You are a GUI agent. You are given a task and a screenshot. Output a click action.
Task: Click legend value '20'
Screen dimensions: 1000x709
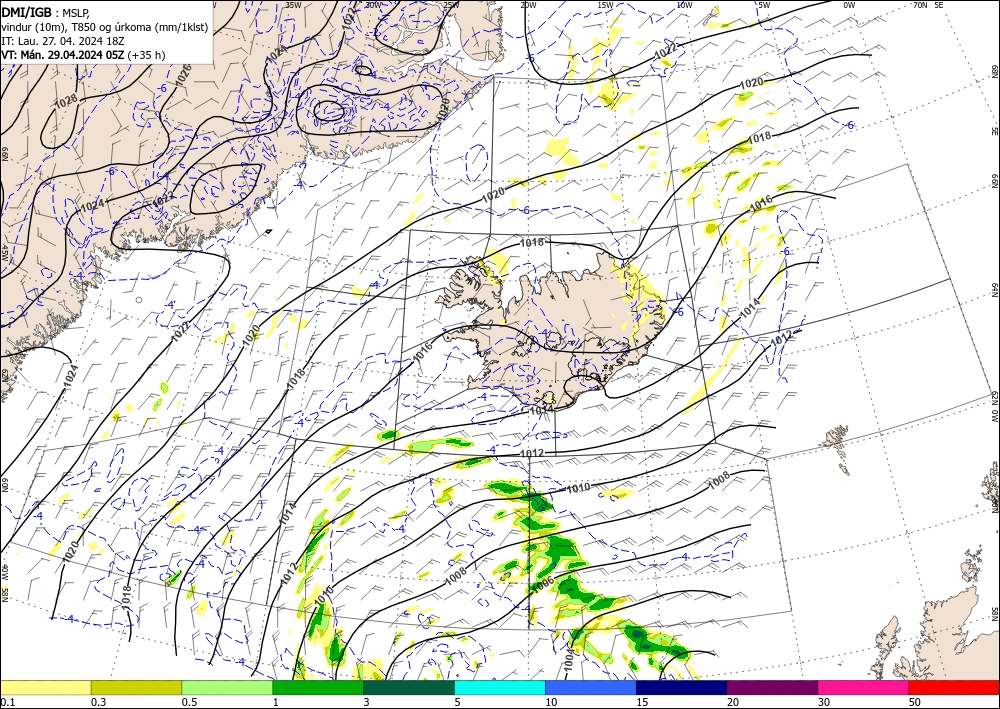click(733, 702)
